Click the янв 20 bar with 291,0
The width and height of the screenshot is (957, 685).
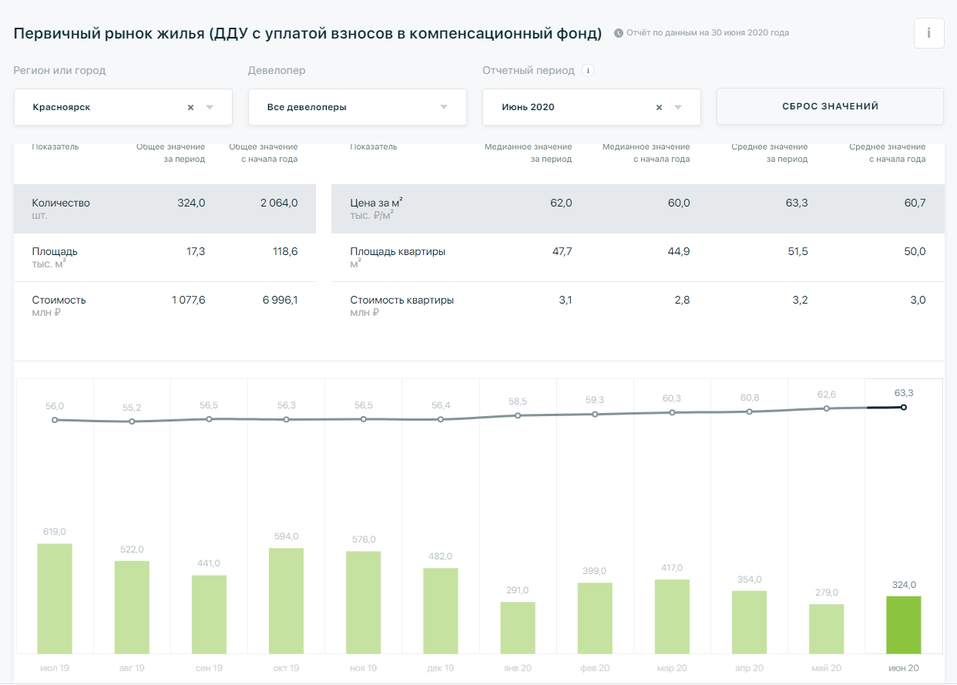click(517, 628)
